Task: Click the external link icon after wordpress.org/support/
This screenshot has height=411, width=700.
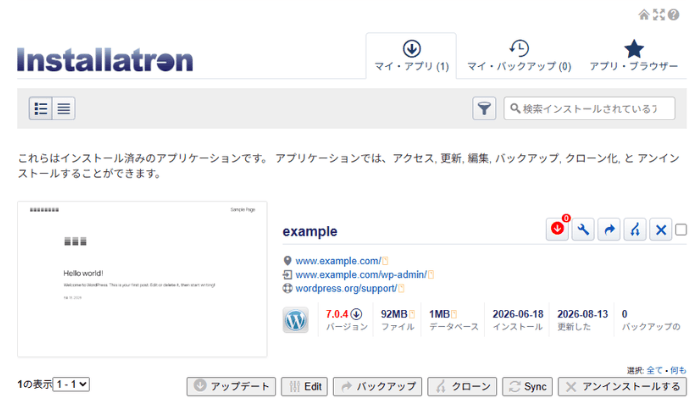Action: coord(401,289)
